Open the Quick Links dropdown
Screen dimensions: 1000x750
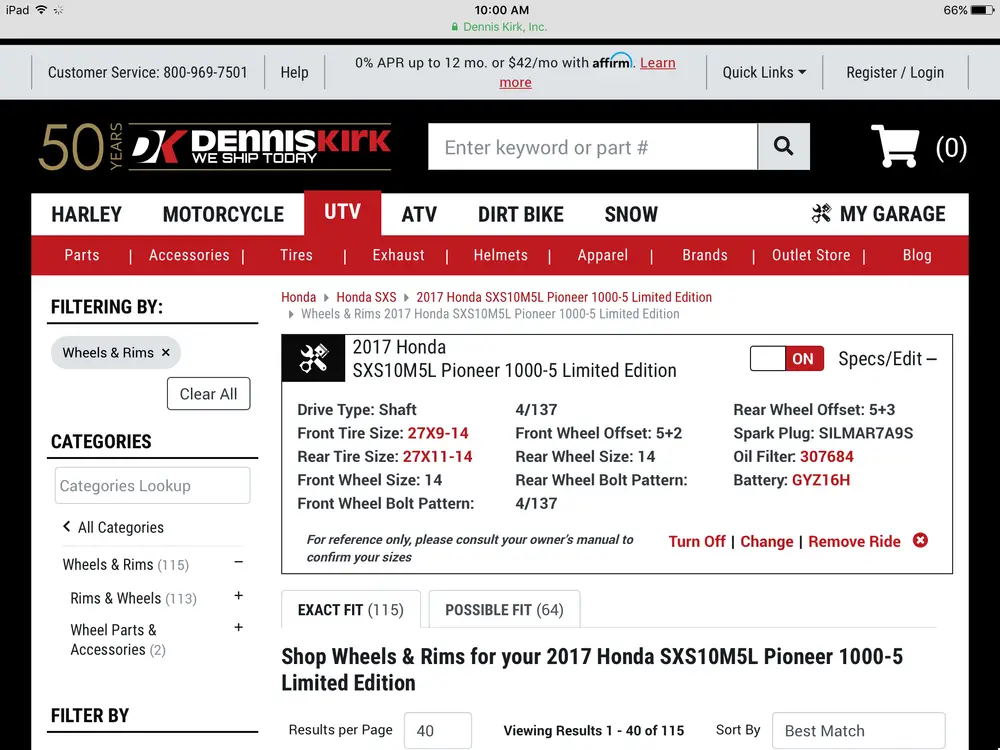point(764,73)
